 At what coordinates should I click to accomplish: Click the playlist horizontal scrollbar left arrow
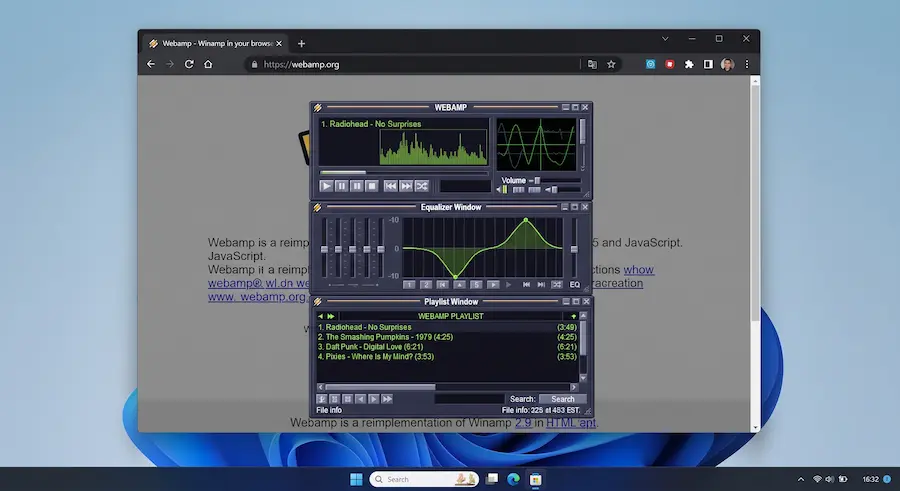320,387
